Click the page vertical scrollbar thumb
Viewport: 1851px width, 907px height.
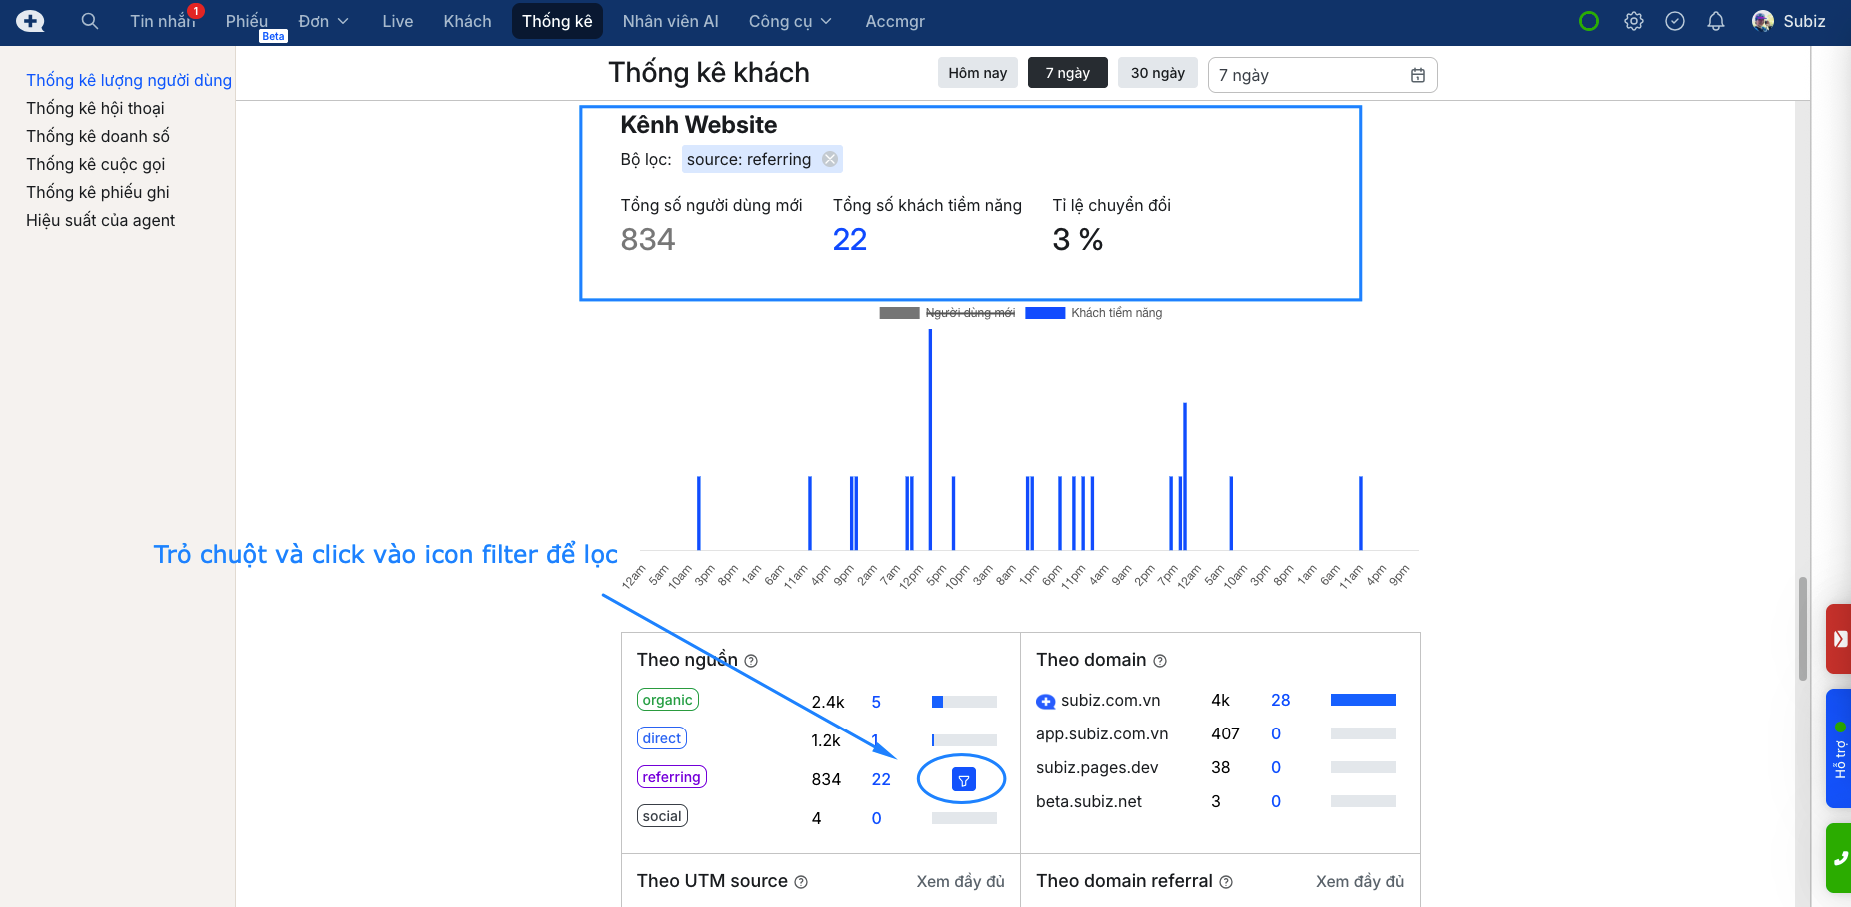(1803, 630)
